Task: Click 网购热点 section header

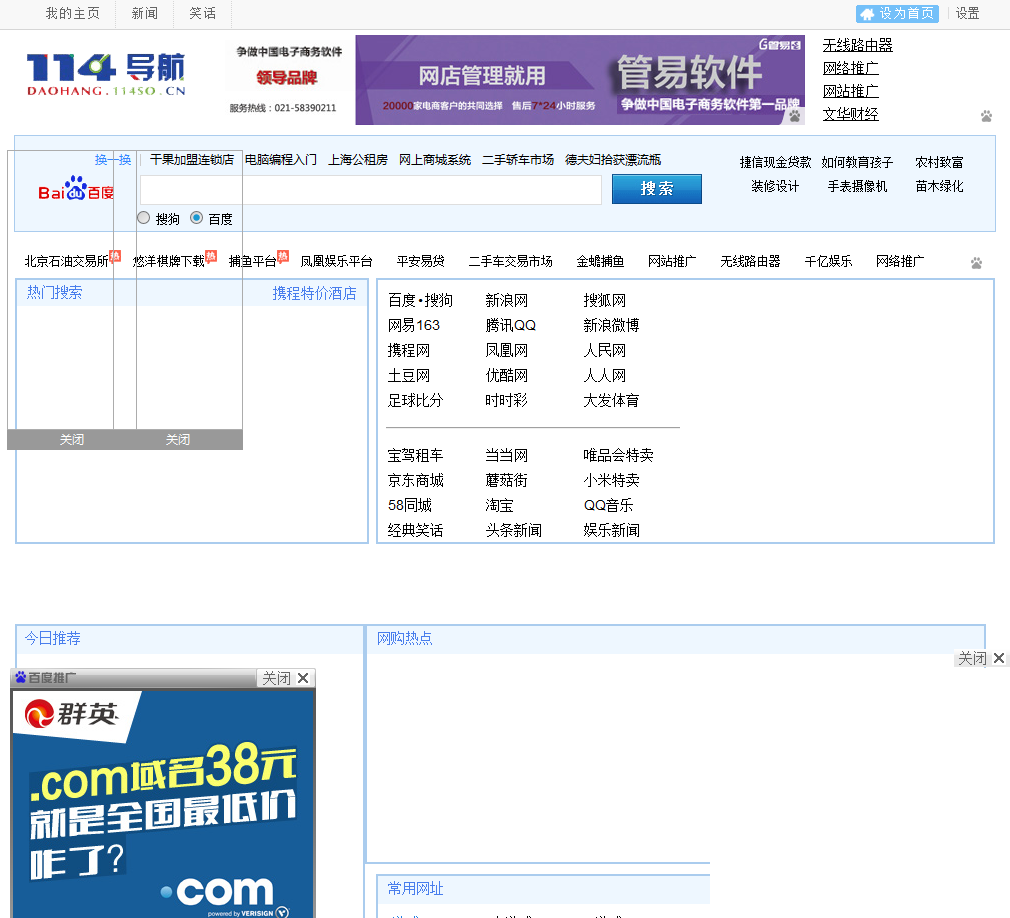Action: click(405, 638)
